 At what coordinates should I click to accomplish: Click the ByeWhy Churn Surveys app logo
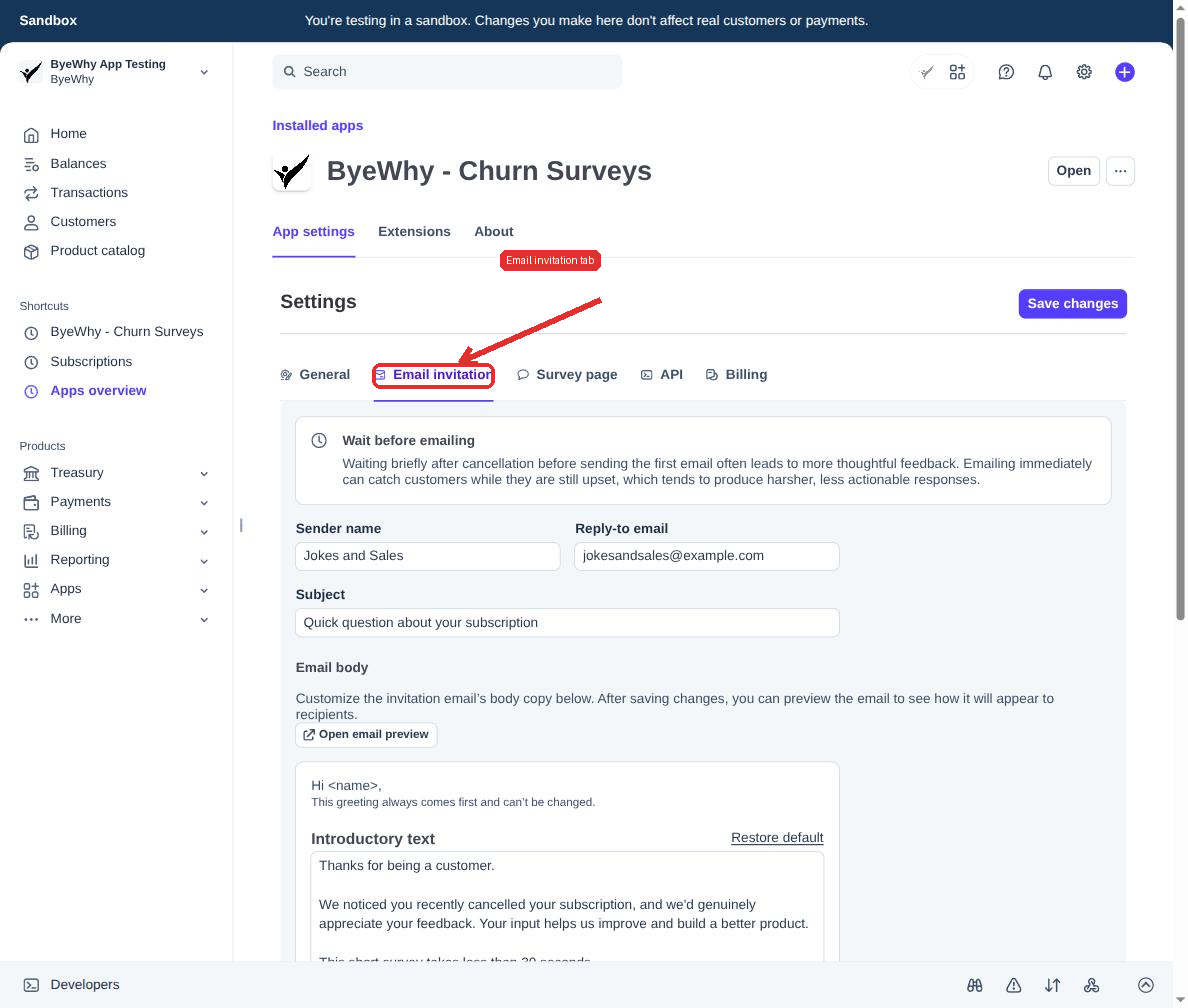[292, 172]
